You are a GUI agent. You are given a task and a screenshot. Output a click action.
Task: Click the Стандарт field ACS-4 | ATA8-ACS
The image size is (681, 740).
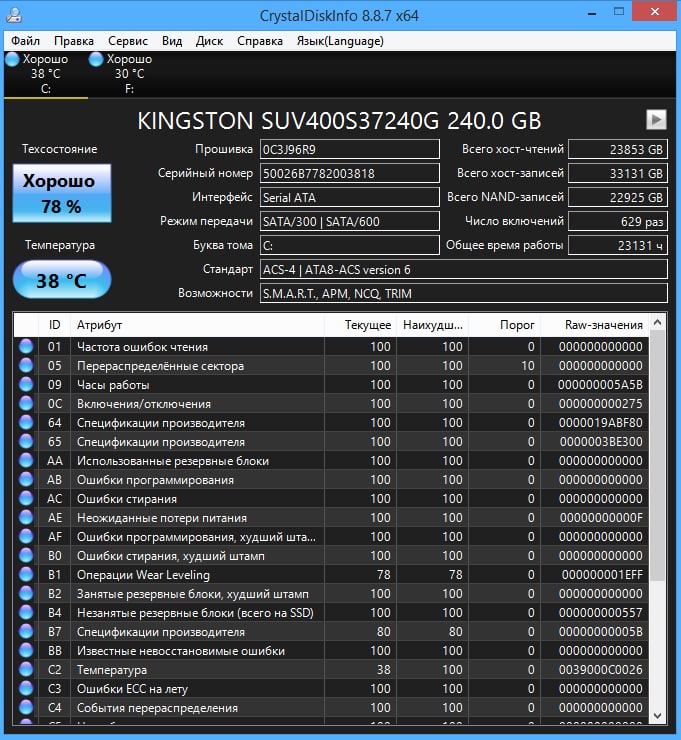[463, 269]
